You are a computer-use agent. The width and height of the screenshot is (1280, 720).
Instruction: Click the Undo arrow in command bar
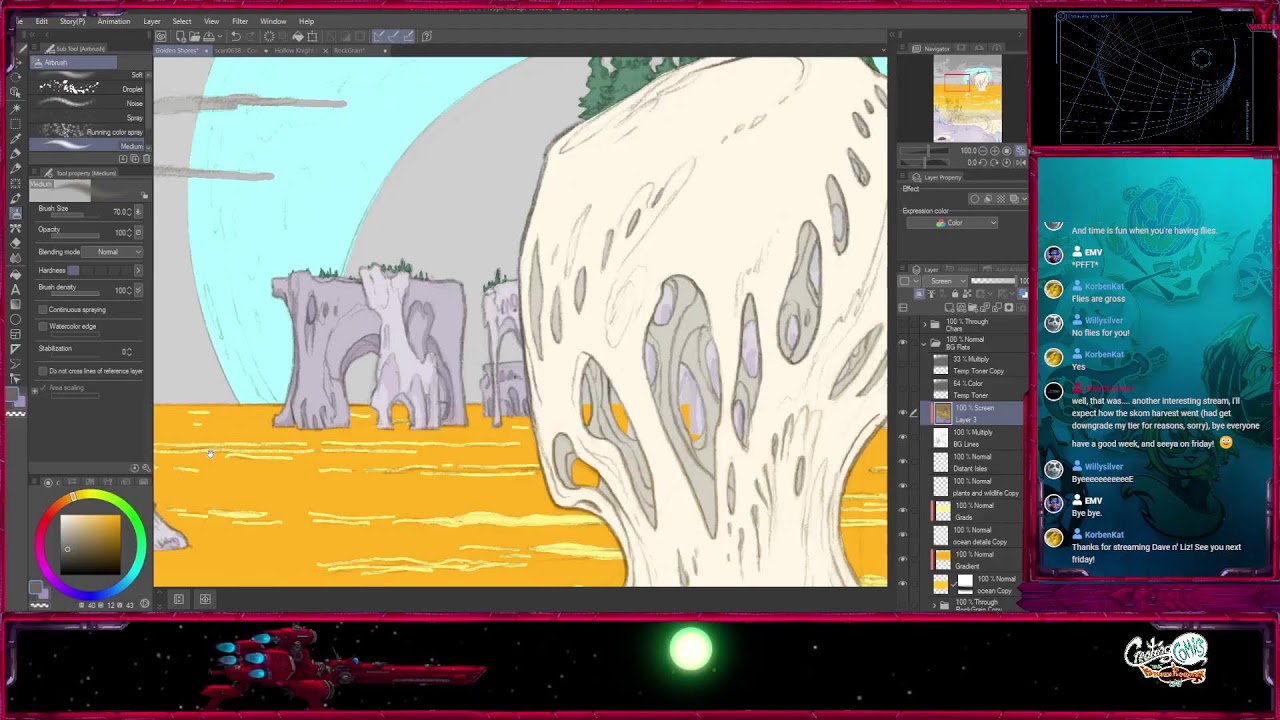pos(236,36)
